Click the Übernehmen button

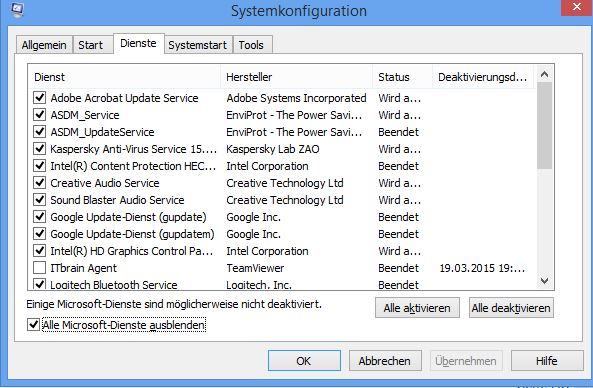[466, 361]
